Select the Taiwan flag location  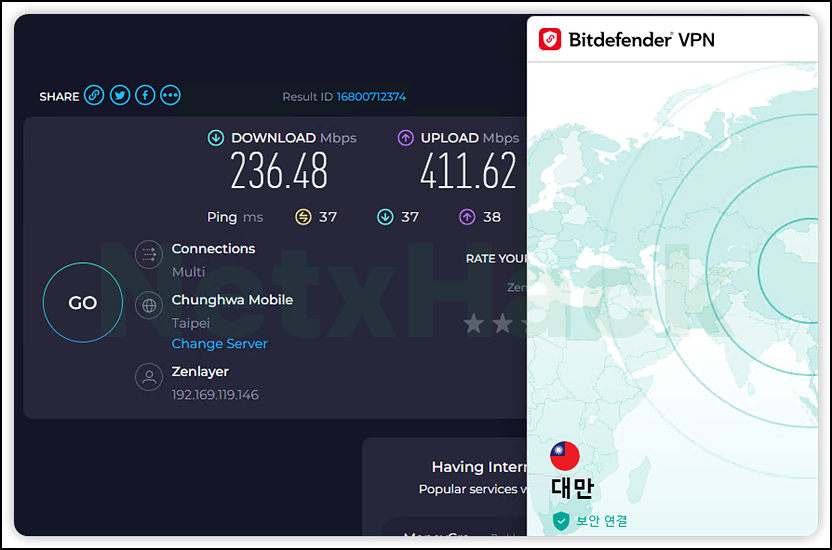(x=565, y=456)
